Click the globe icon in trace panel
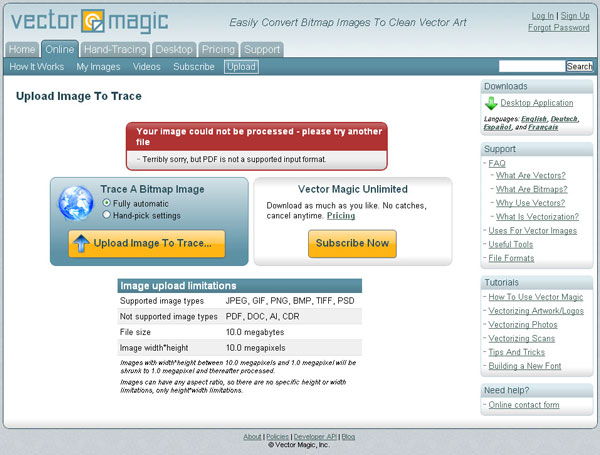600x455 pixels. (75, 201)
